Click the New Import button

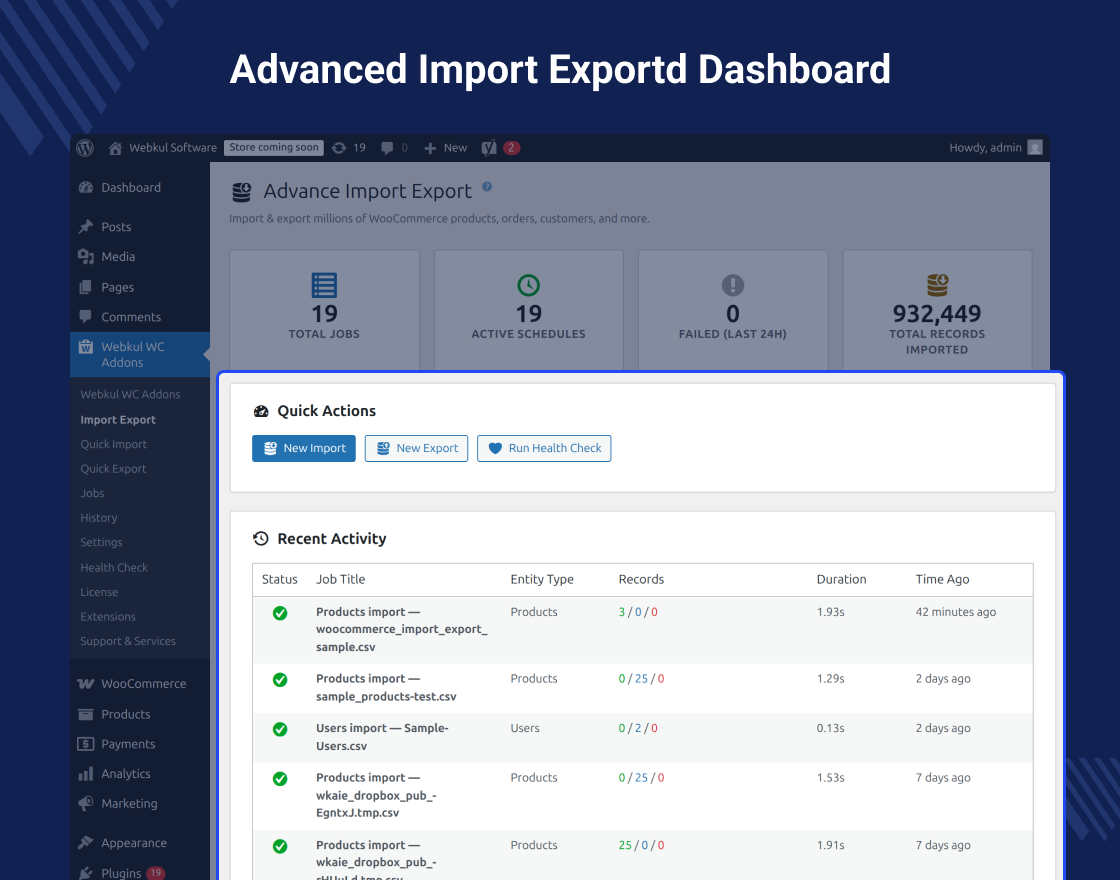304,449
